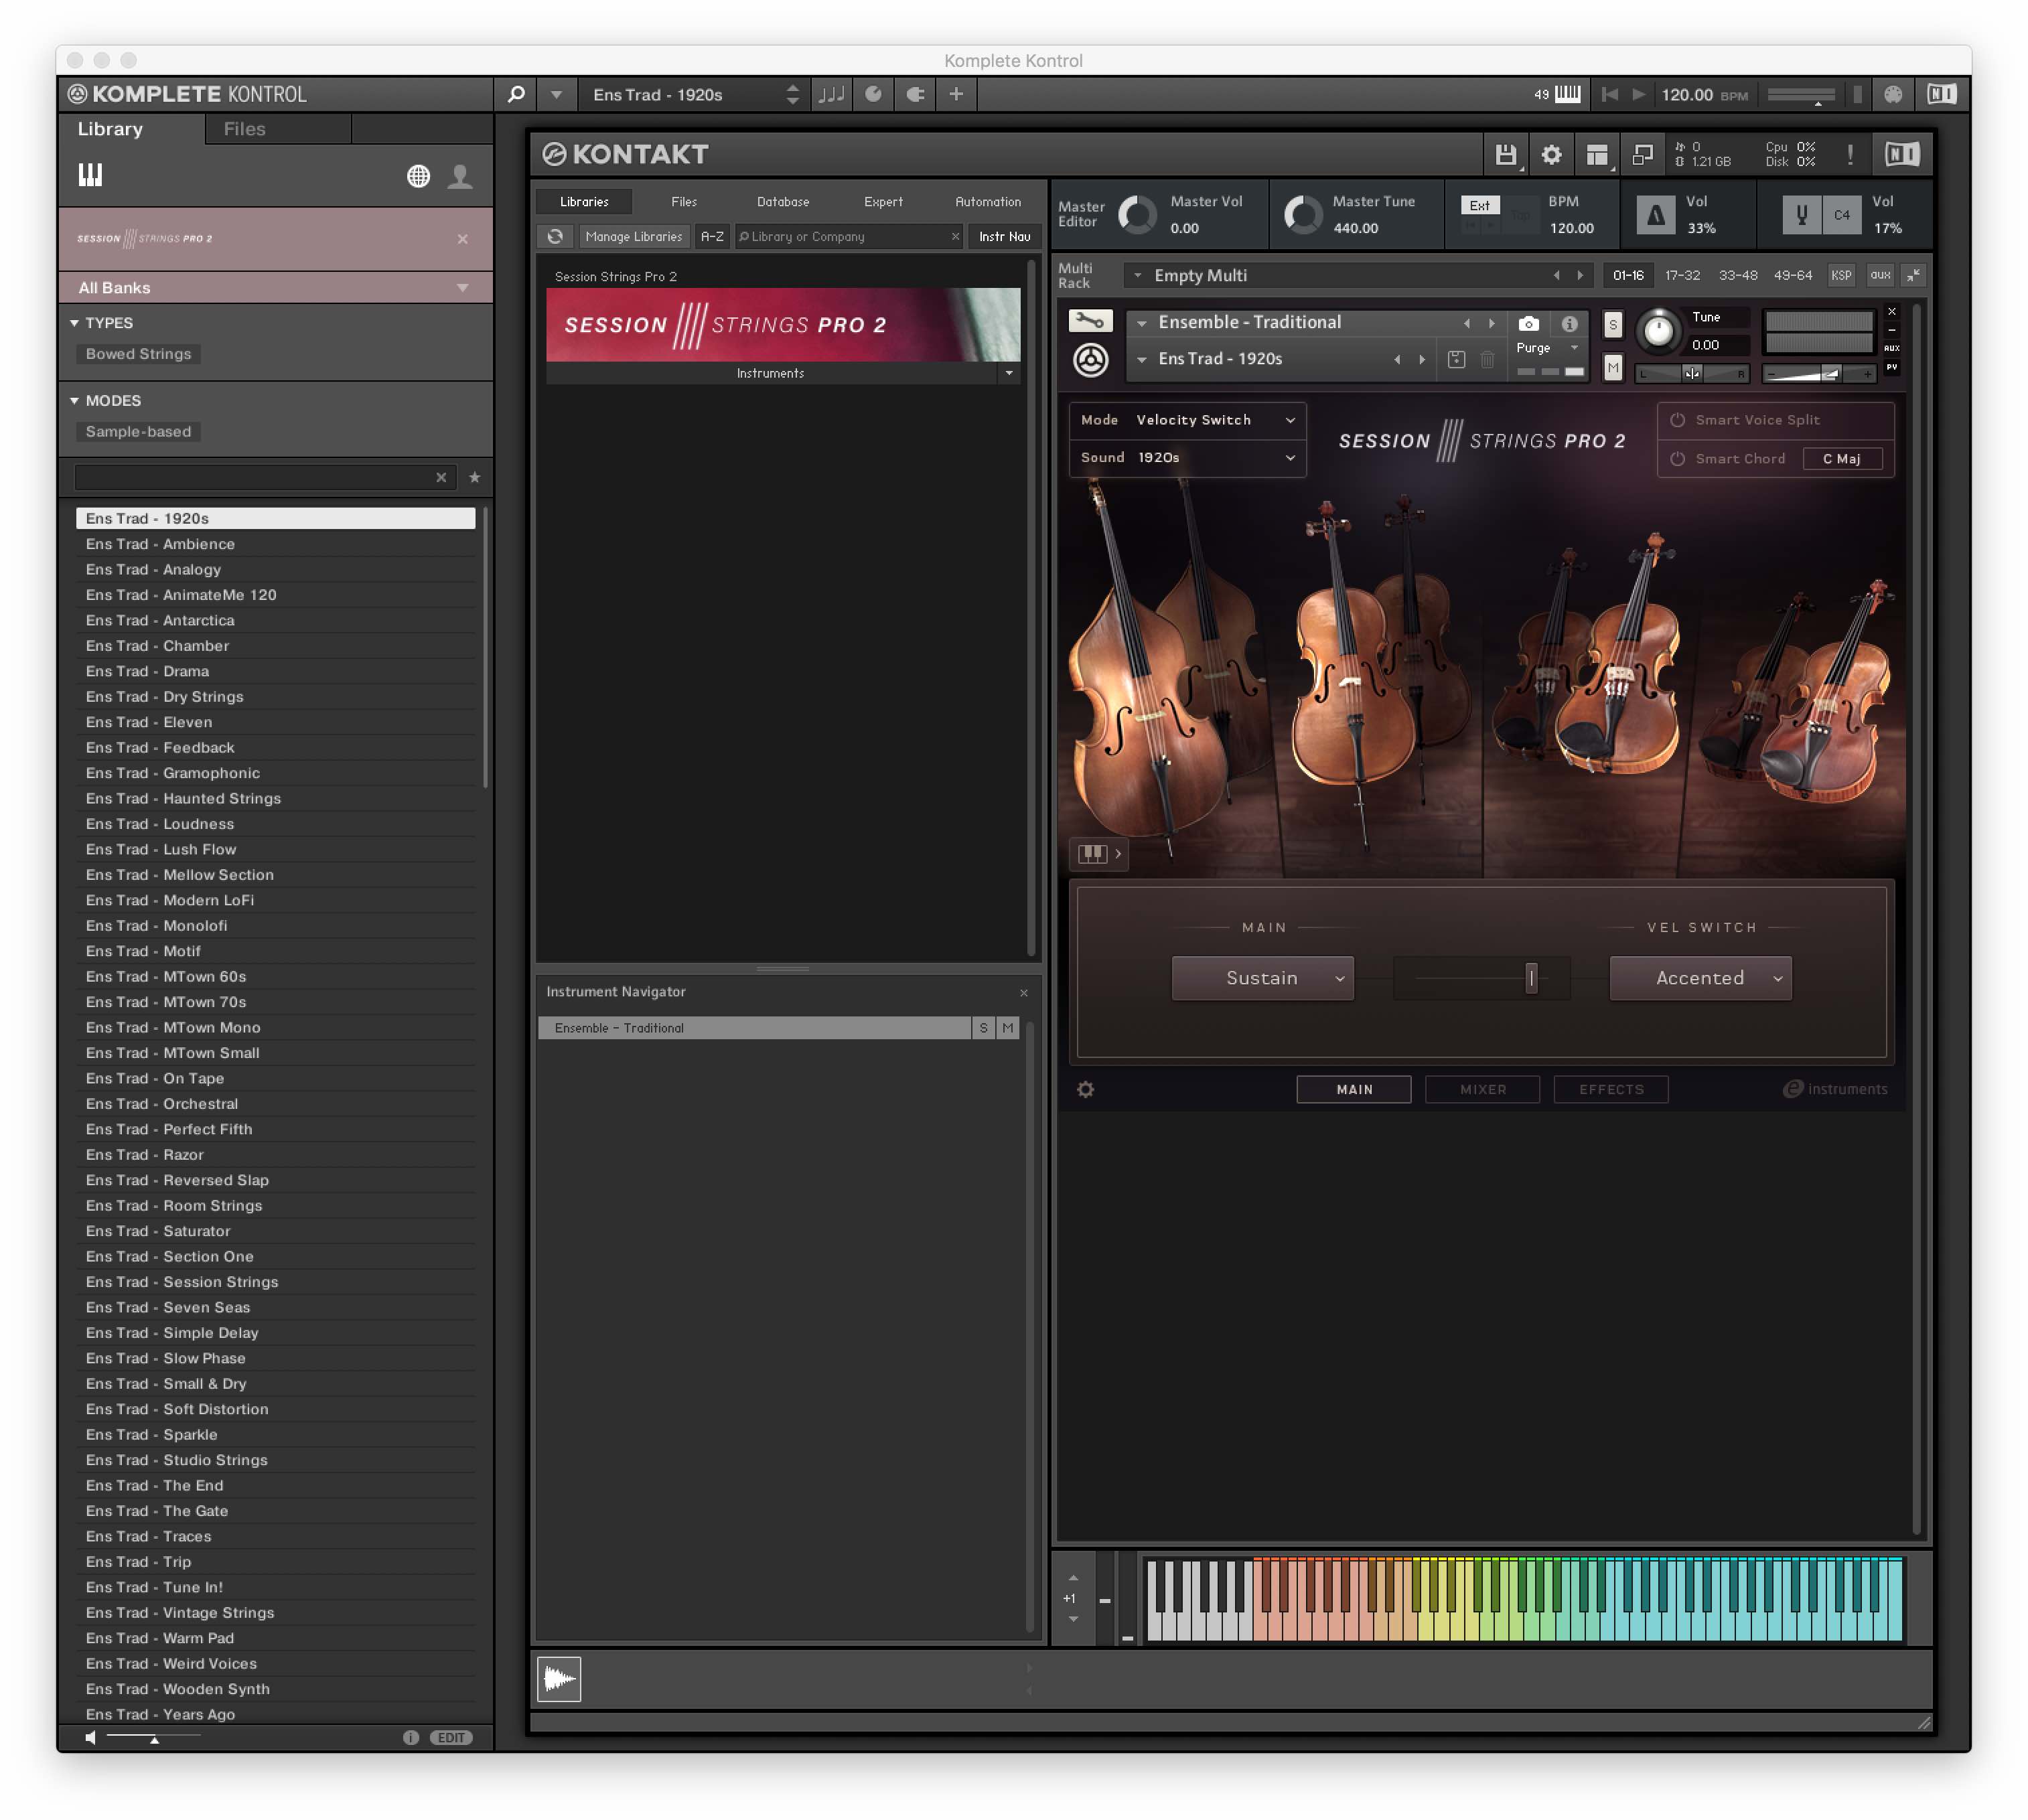The image size is (2028, 1820).
Task: Enable the Smart Voice Split power toggle
Action: (1678, 420)
